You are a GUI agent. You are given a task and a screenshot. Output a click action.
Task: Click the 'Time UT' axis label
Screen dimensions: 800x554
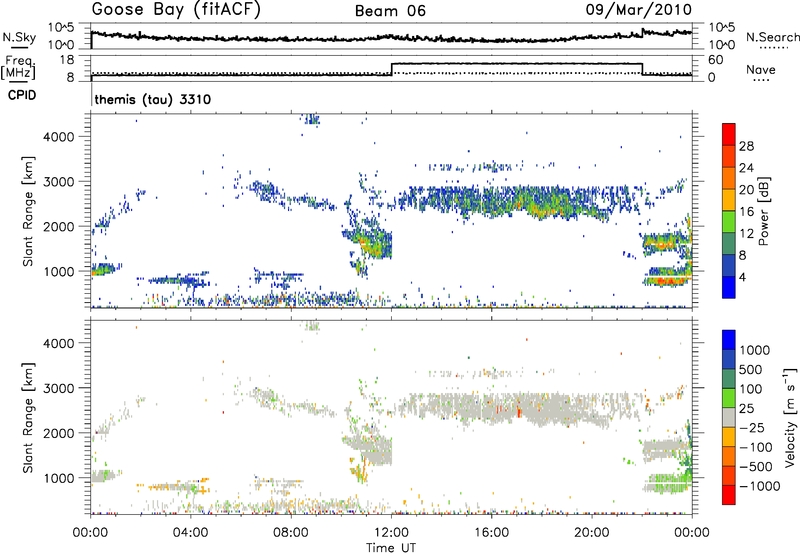(391, 548)
